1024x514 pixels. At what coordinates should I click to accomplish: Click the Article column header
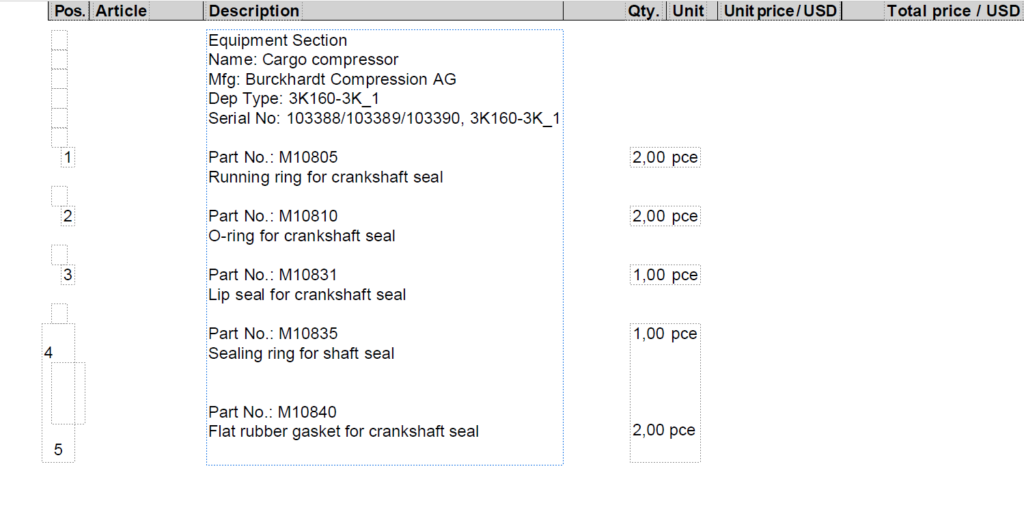[121, 11]
